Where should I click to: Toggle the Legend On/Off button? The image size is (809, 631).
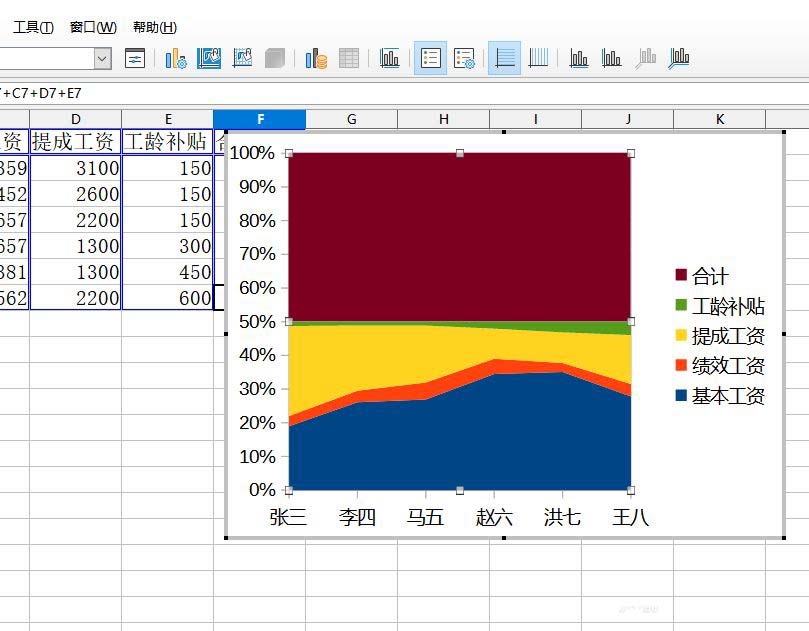coord(431,58)
